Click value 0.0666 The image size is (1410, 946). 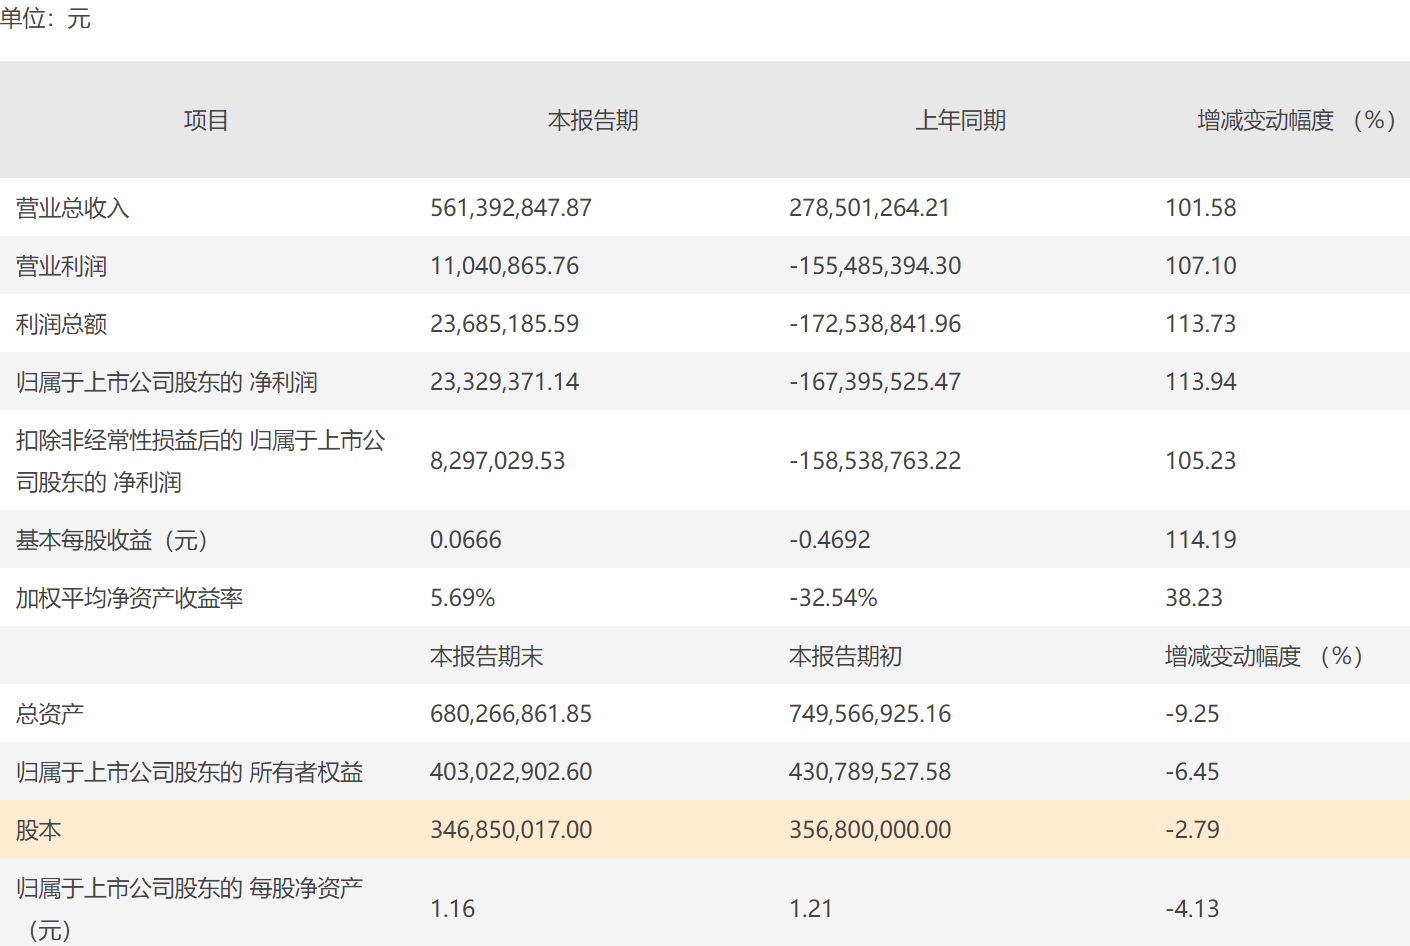click(x=466, y=540)
